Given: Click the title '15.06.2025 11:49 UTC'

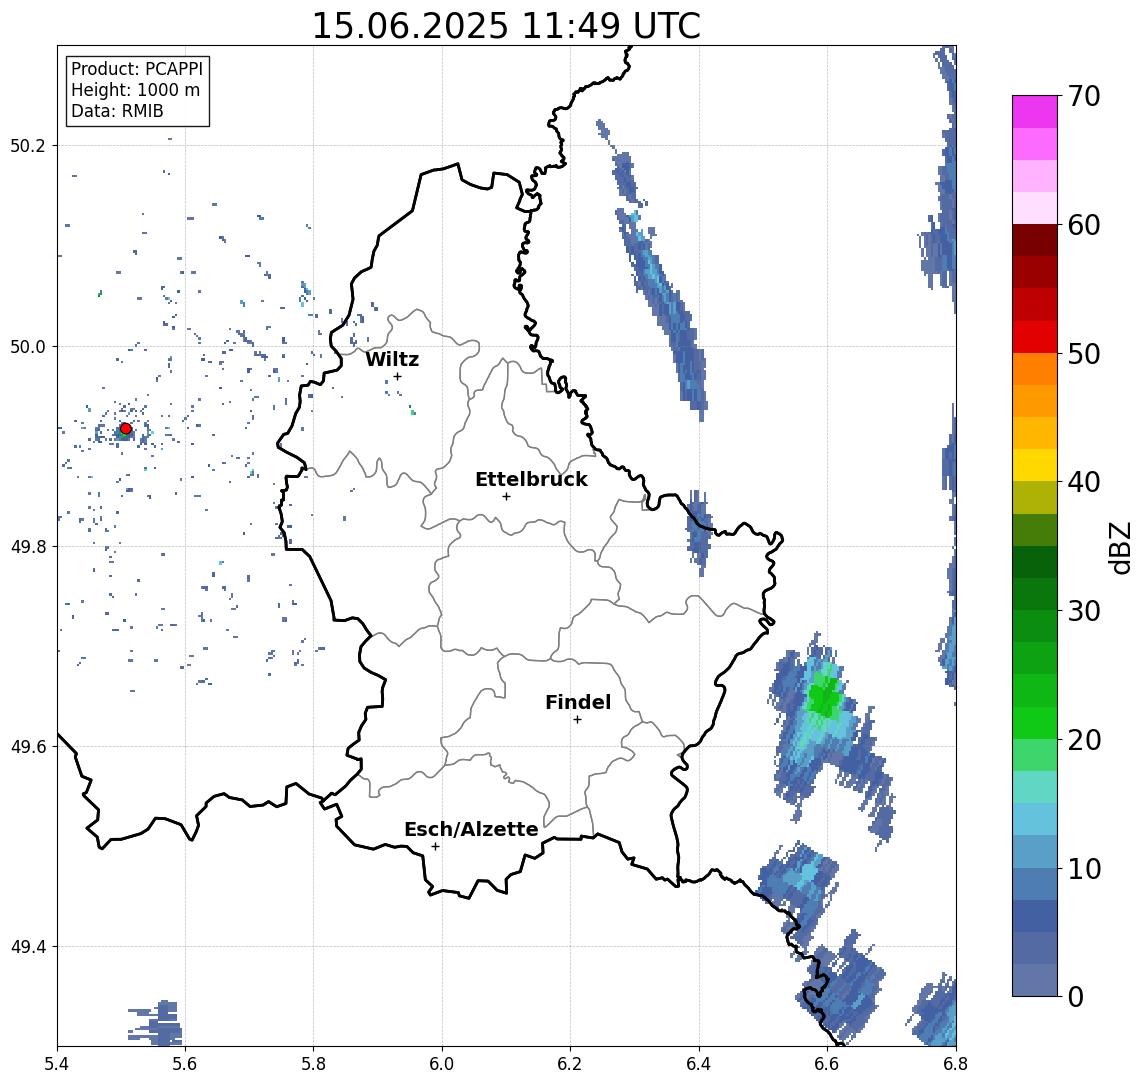Looking at the screenshot, I should [x=506, y=26].
